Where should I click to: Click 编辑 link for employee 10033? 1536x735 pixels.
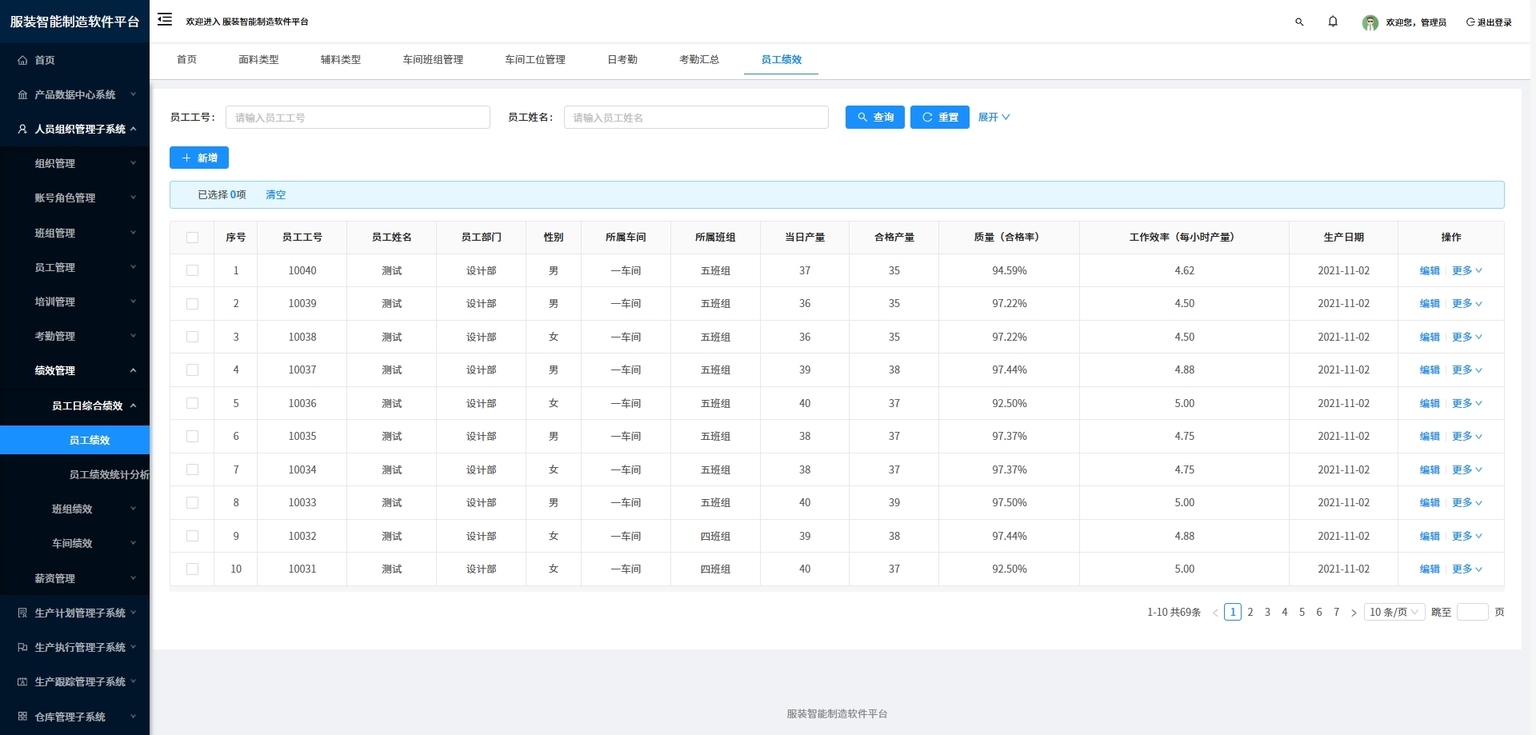[x=1430, y=502]
